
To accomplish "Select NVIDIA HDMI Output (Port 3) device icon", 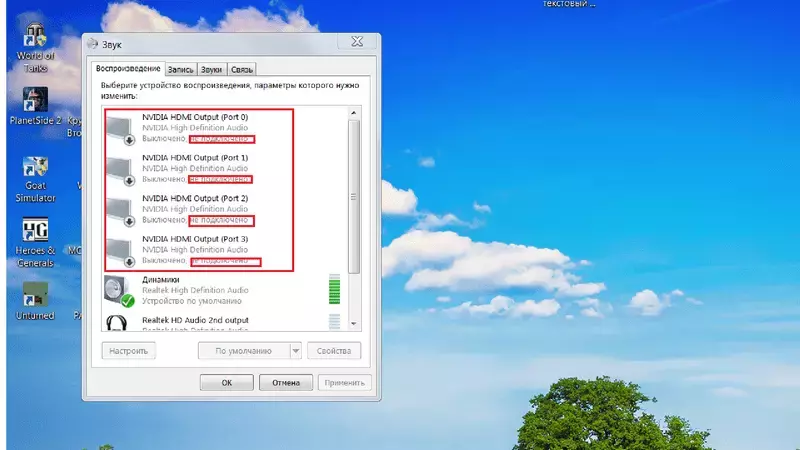I will click(x=120, y=253).
